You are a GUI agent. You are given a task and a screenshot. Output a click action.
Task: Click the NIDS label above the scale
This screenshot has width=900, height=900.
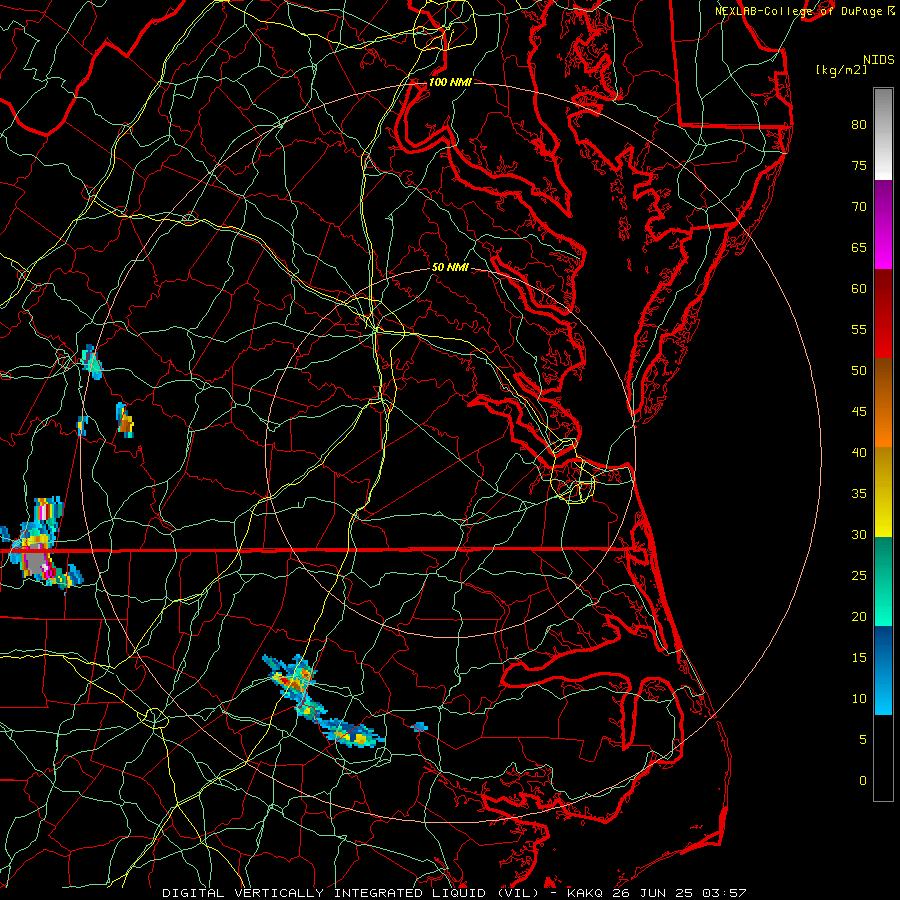(879, 60)
